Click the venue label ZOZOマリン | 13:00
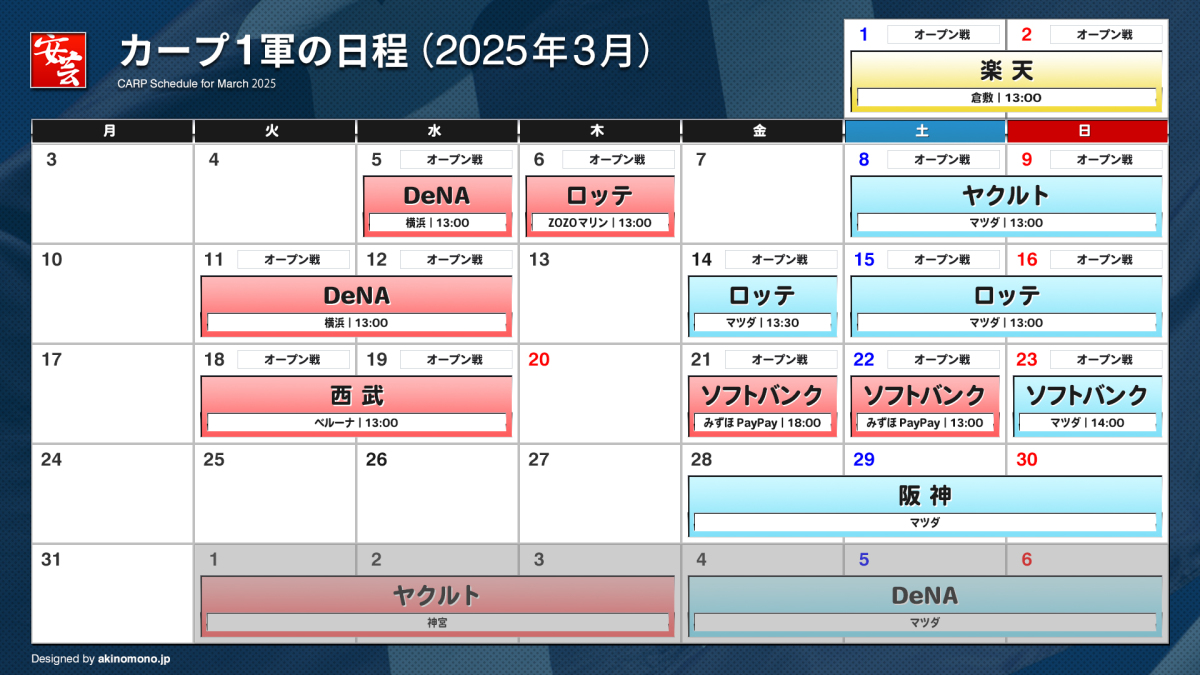 [600, 223]
